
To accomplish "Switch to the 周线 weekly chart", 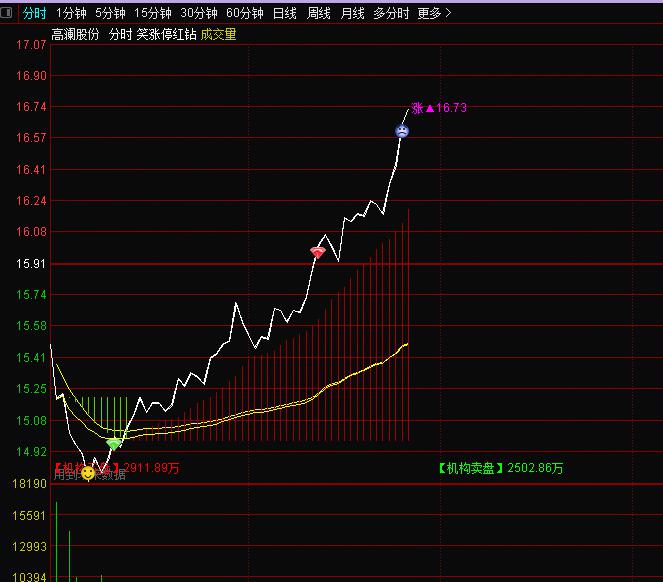I will (318, 14).
